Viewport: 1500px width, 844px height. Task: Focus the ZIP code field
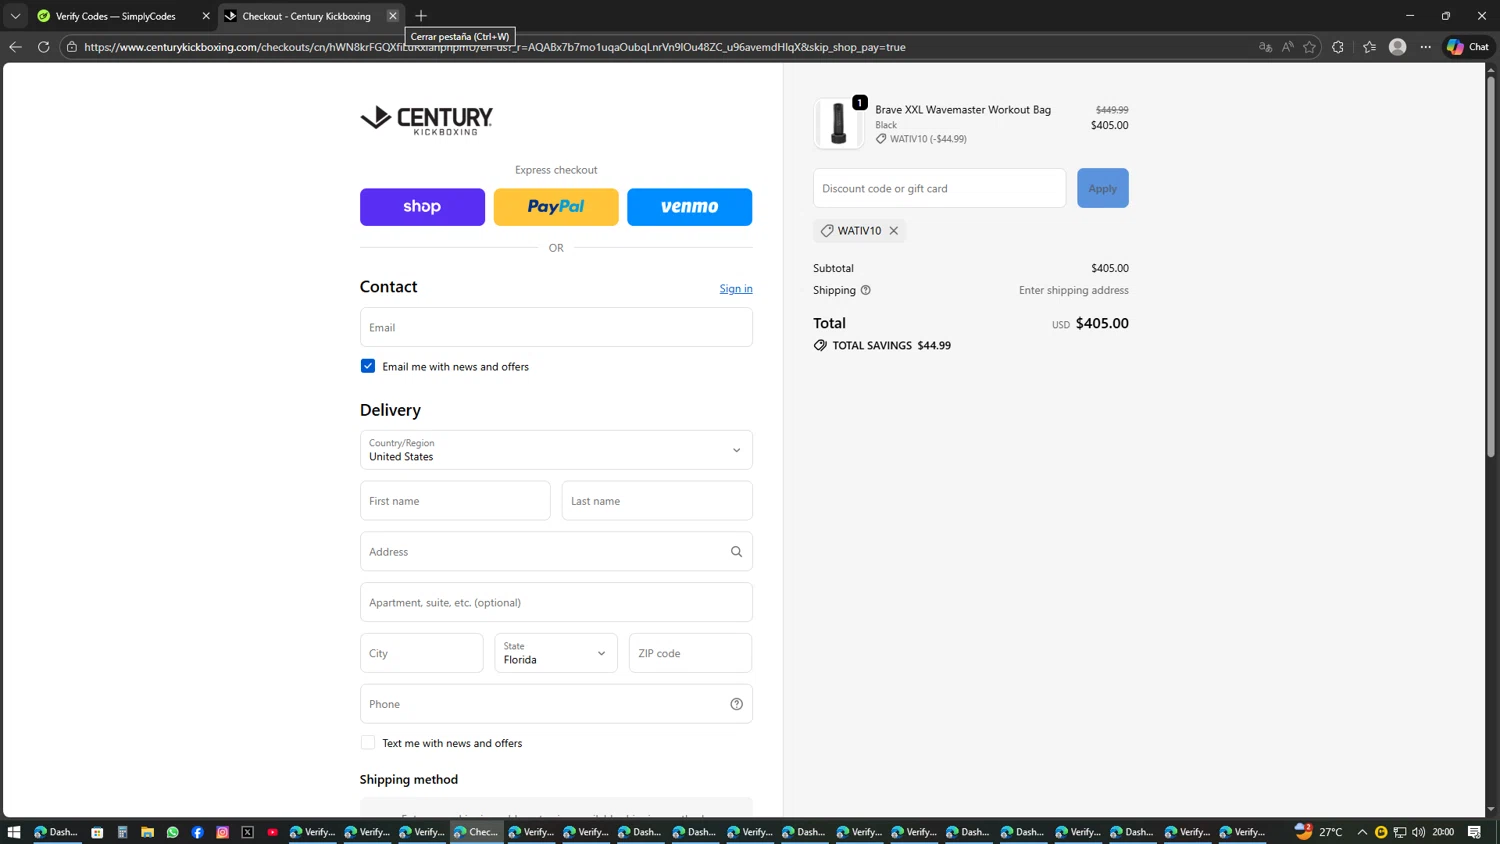coord(690,653)
